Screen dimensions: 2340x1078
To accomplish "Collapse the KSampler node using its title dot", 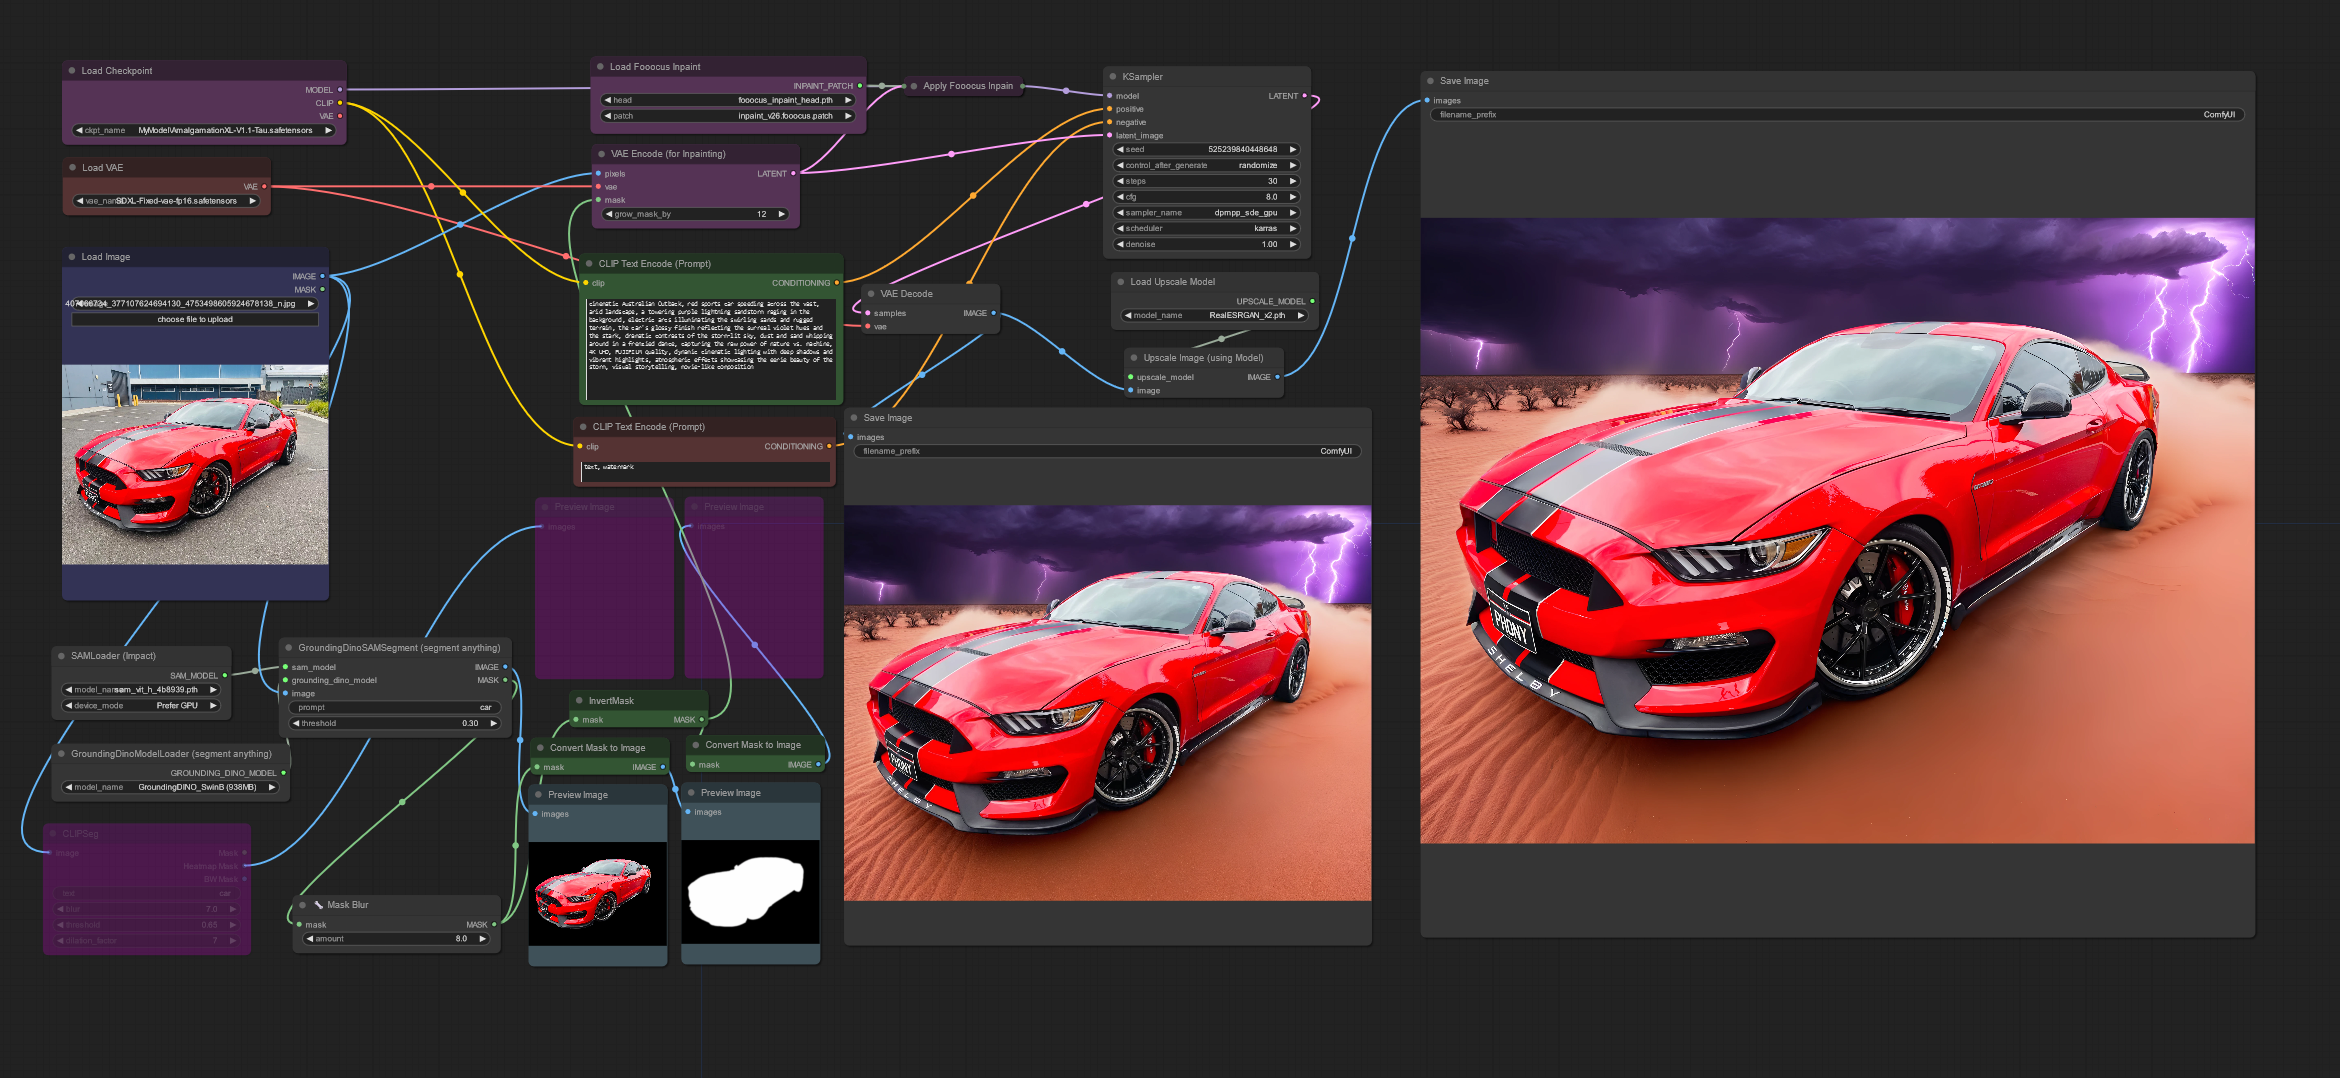I will pyautogui.click(x=1113, y=77).
